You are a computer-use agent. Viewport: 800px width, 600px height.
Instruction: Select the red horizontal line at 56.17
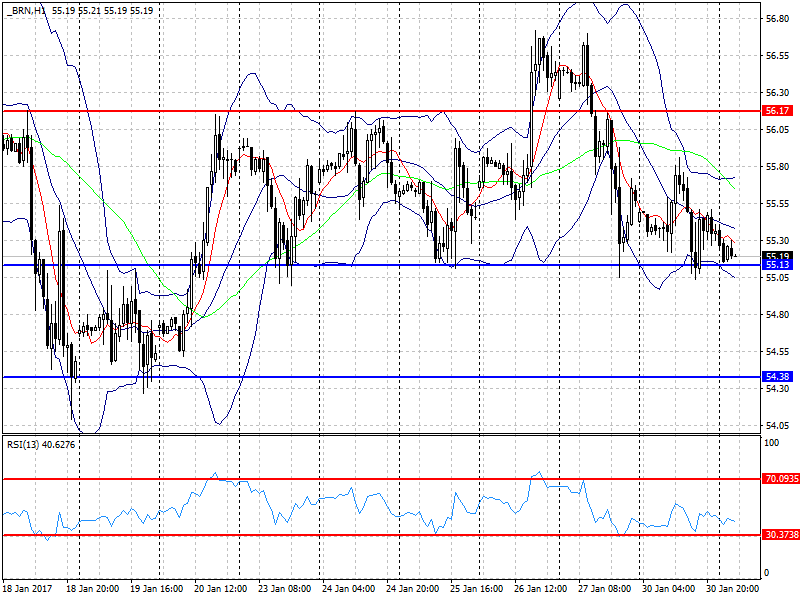point(382,111)
